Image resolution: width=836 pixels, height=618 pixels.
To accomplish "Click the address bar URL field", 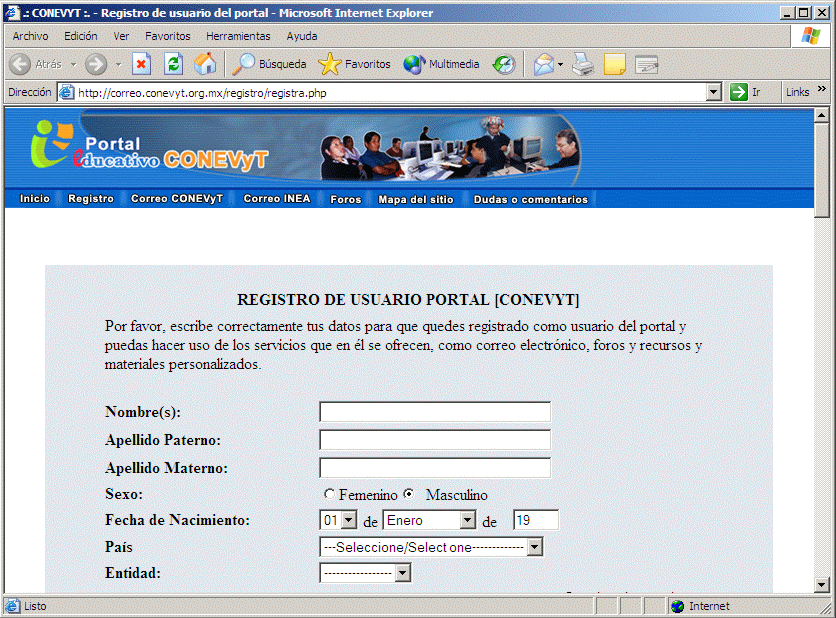I will click(x=391, y=93).
